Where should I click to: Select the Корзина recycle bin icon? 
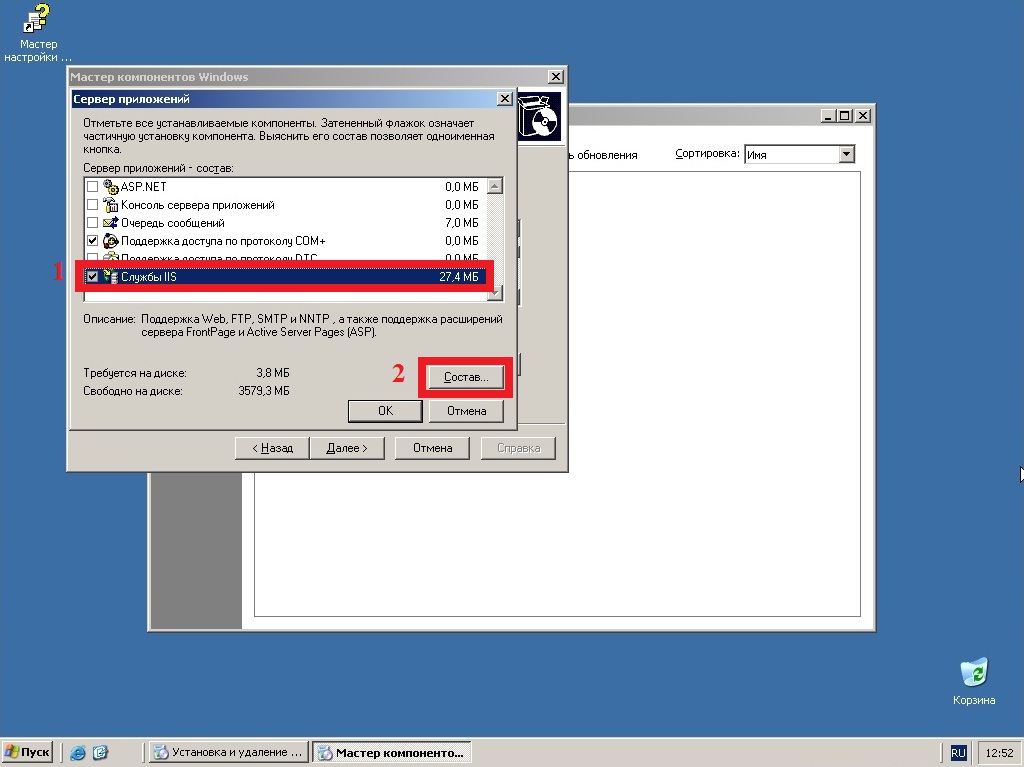tap(974, 682)
